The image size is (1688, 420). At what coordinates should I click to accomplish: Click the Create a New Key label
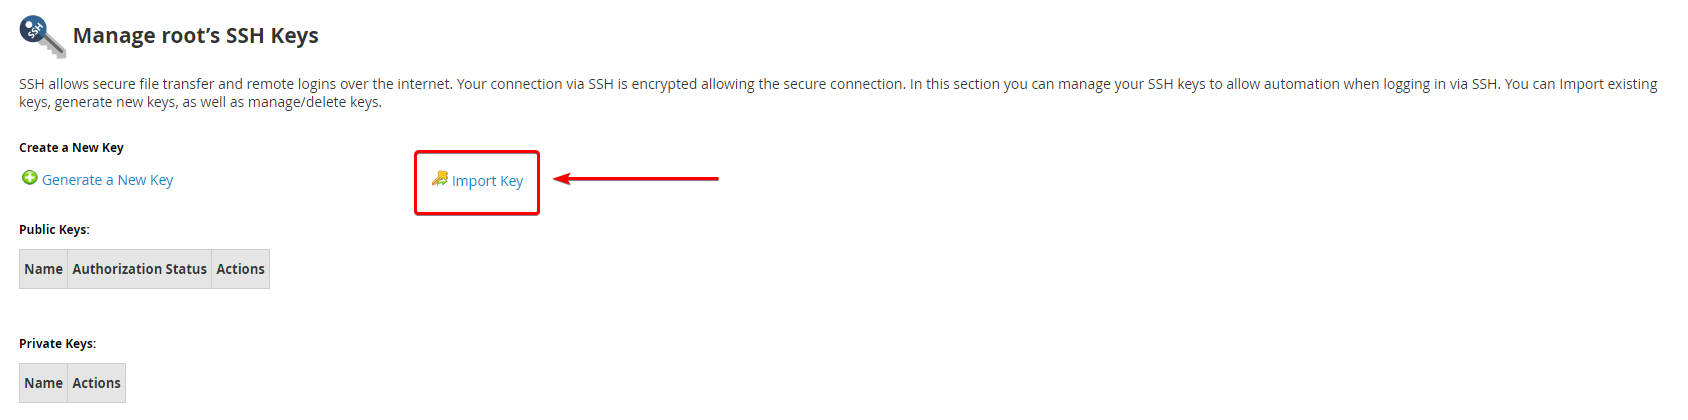tap(71, 148)
